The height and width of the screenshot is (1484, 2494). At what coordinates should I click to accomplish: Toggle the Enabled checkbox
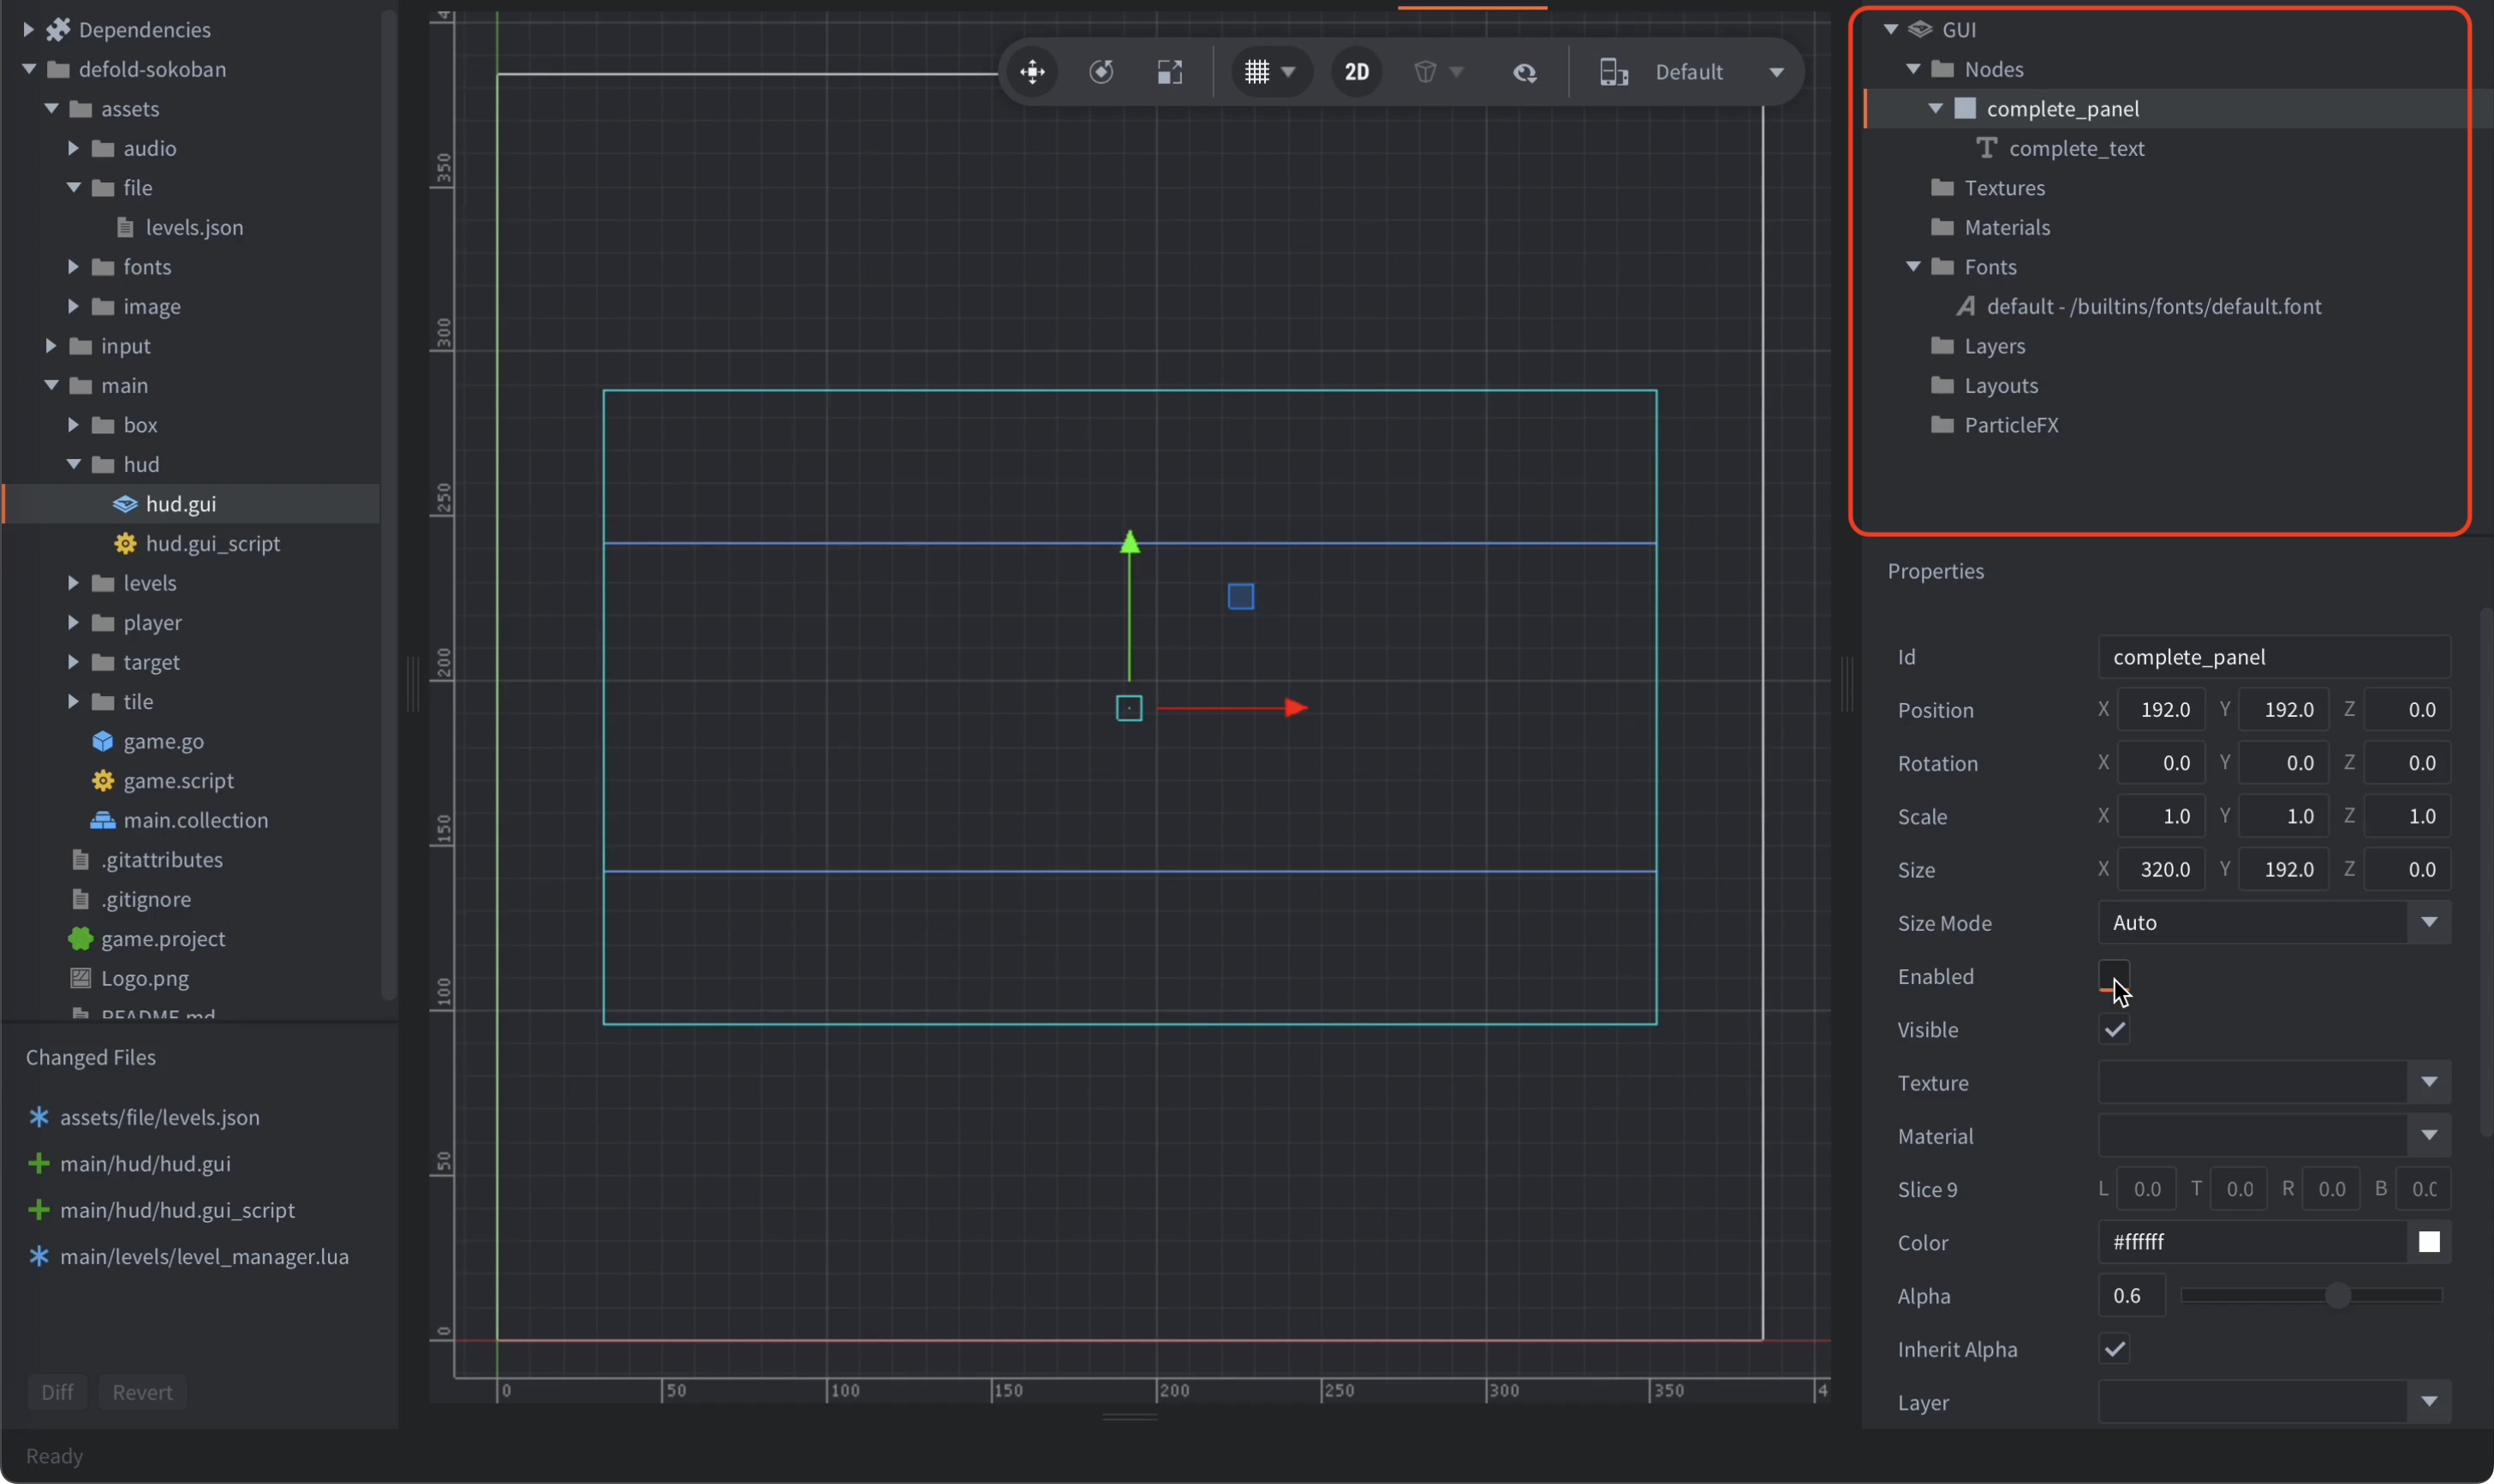pyautogui.click(x=2113, y=976)
